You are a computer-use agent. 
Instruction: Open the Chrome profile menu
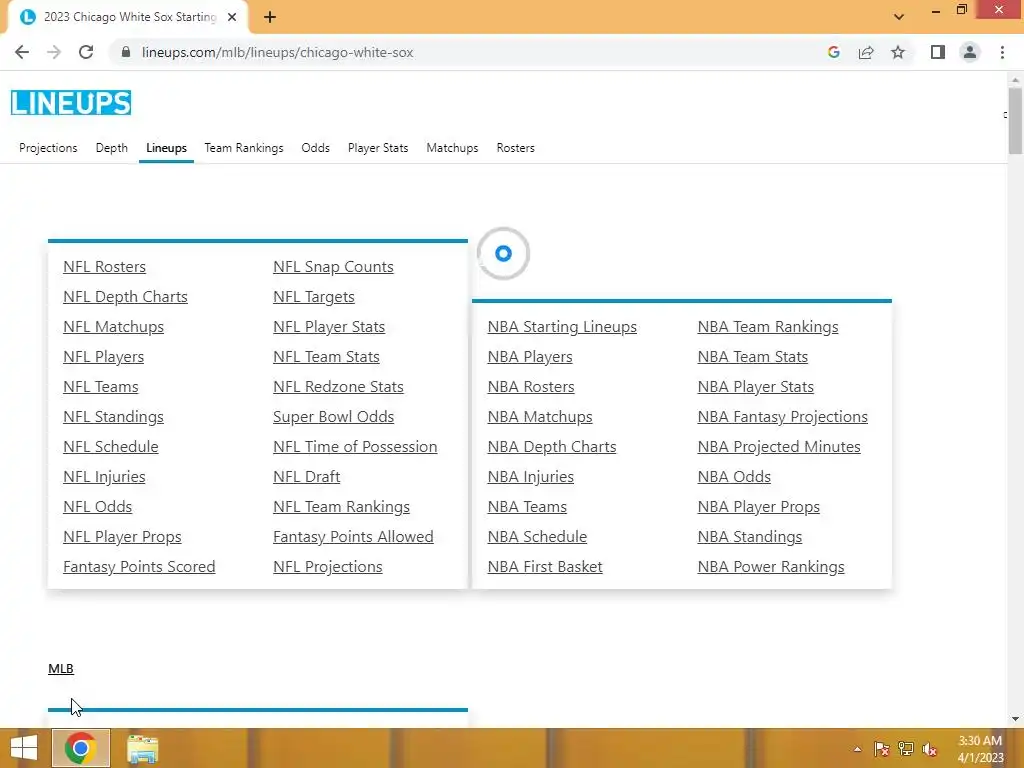pos(970,52)
